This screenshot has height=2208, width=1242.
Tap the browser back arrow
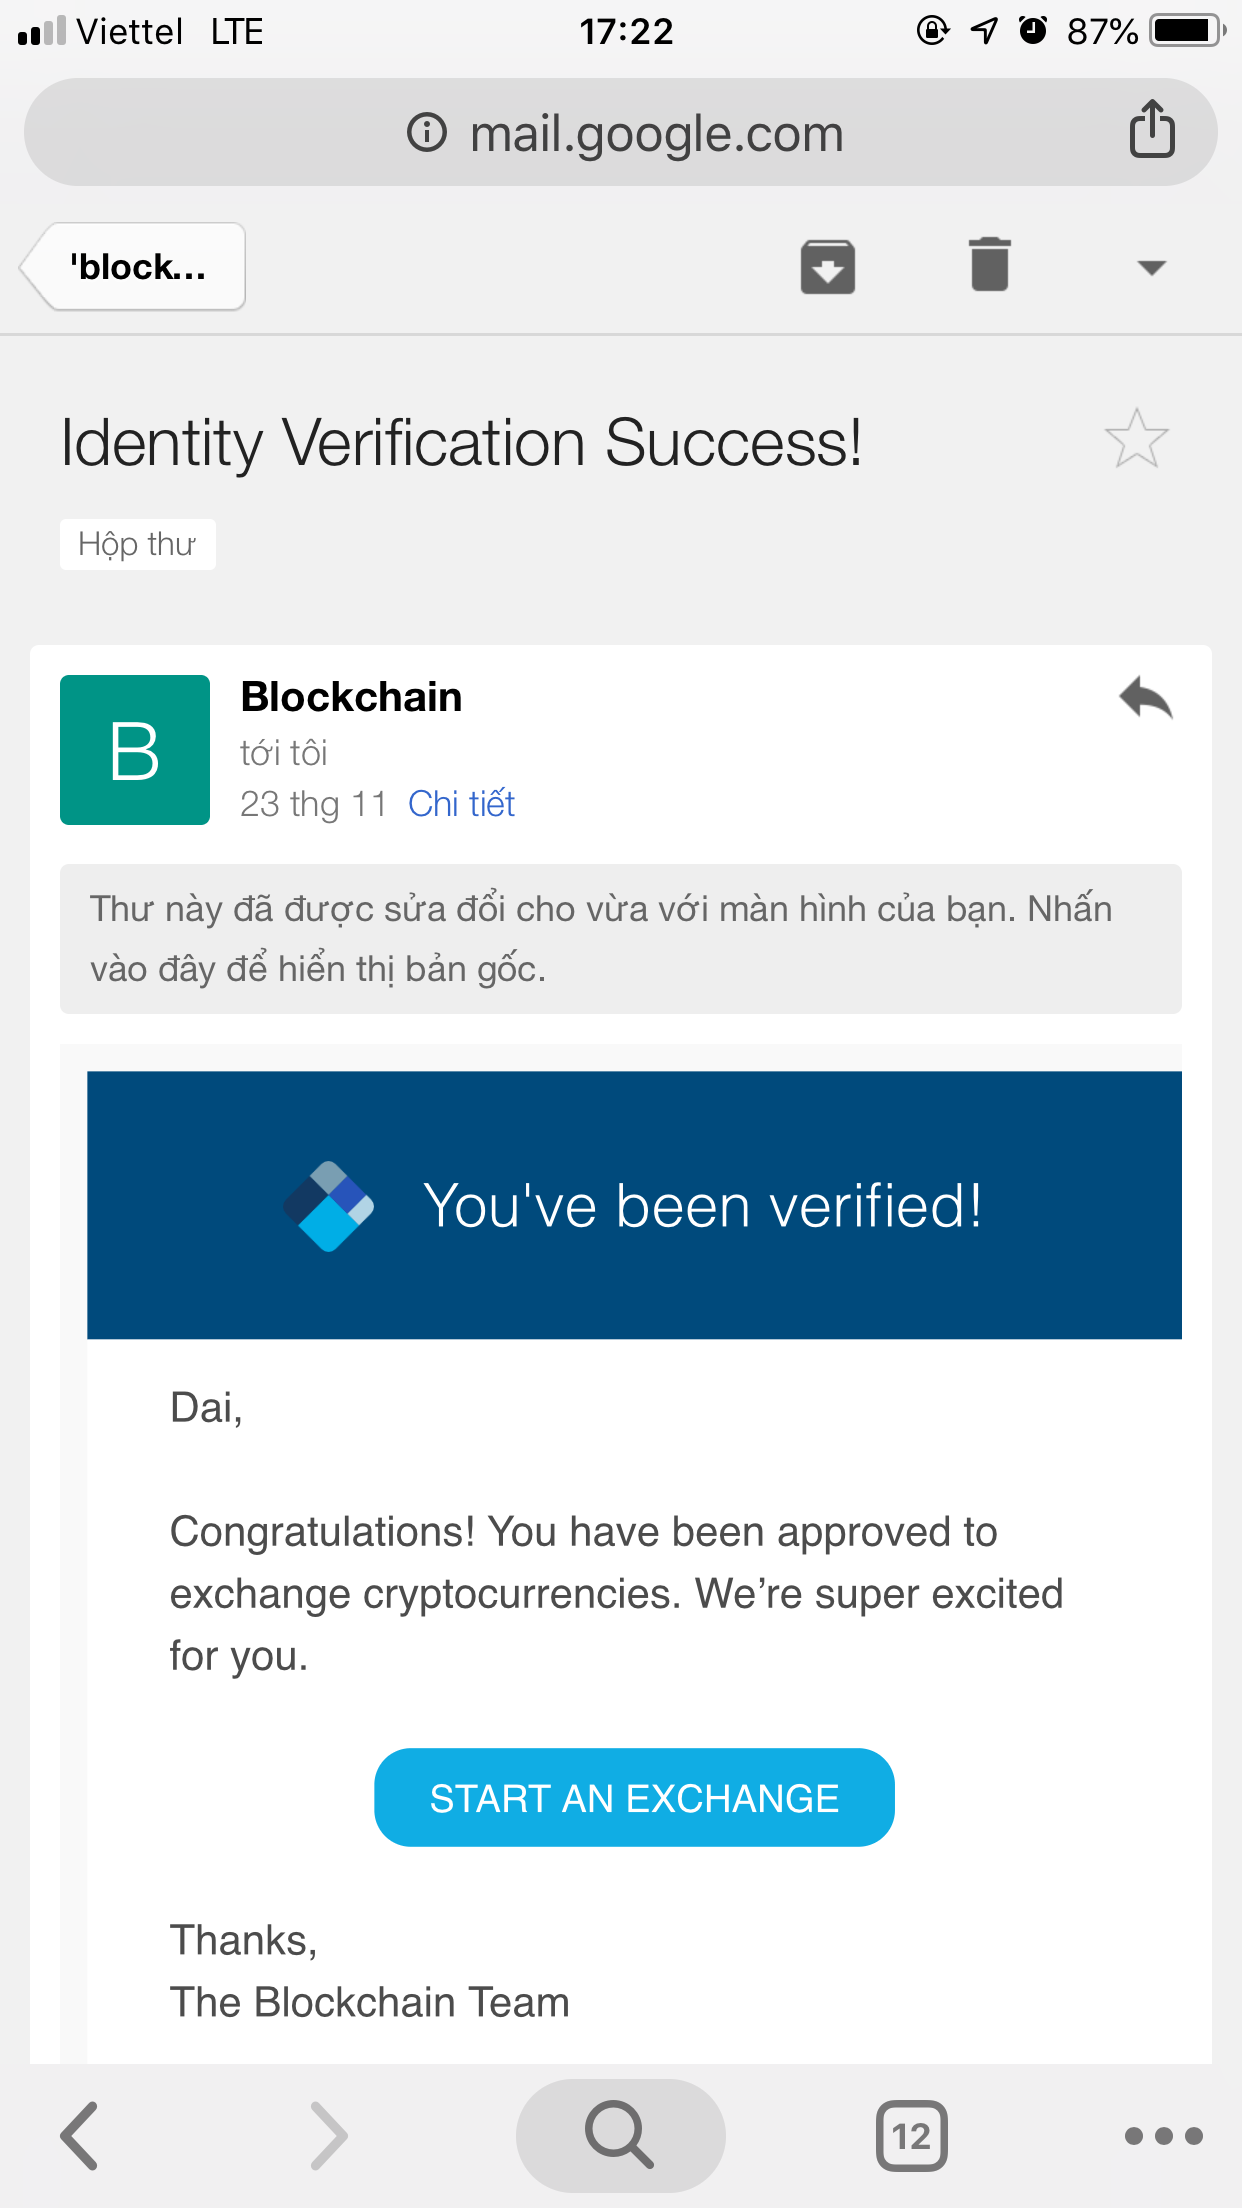tap(80, 2136)
